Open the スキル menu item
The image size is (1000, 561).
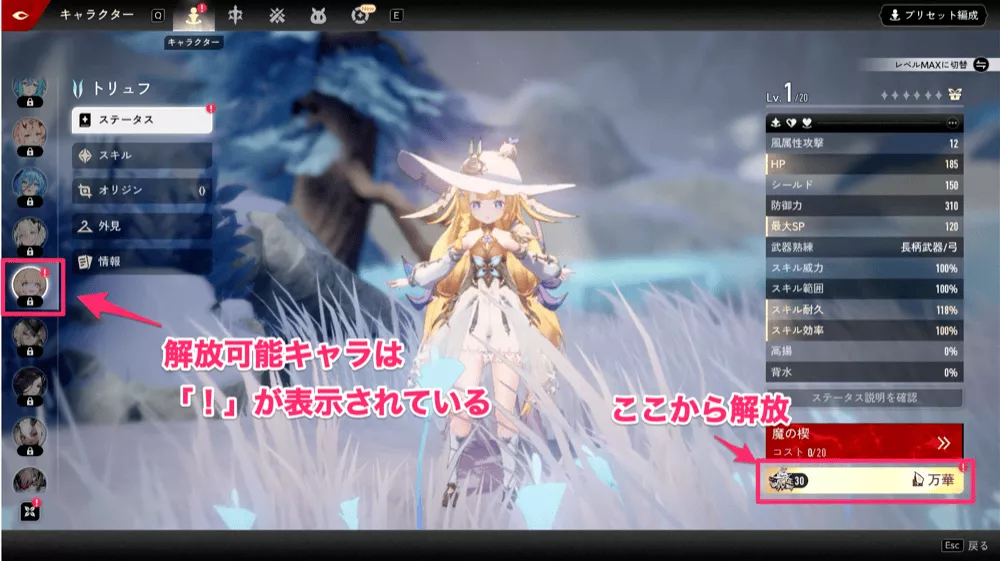(x=142, y=155)
